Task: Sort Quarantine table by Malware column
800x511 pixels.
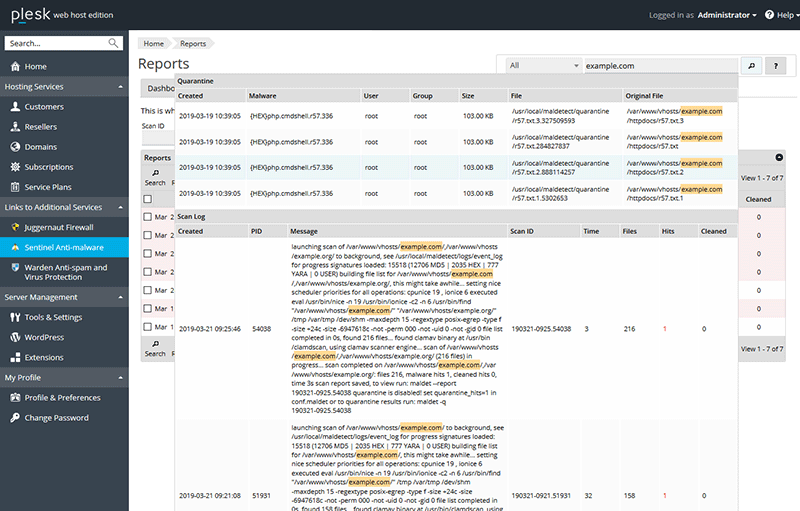Action: click(303, 95)
